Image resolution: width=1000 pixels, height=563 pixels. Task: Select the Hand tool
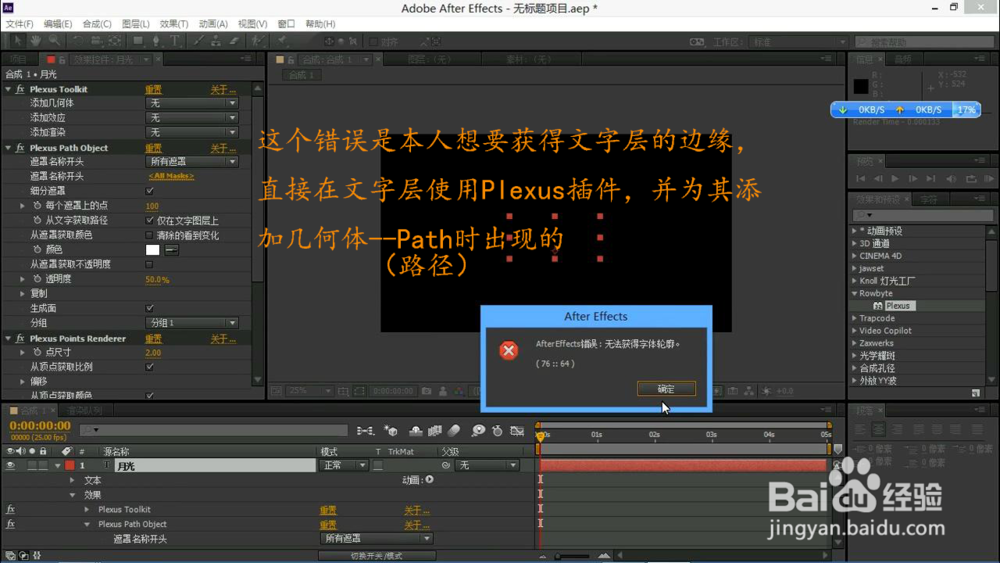pyautogui.click(x=36, y=41)
